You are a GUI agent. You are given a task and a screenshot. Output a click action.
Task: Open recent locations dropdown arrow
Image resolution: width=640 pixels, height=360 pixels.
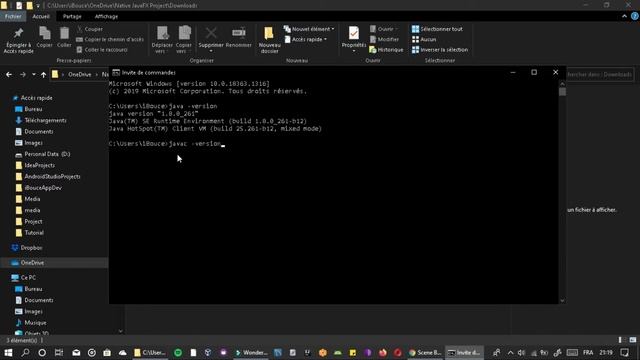tap(33, 75)
